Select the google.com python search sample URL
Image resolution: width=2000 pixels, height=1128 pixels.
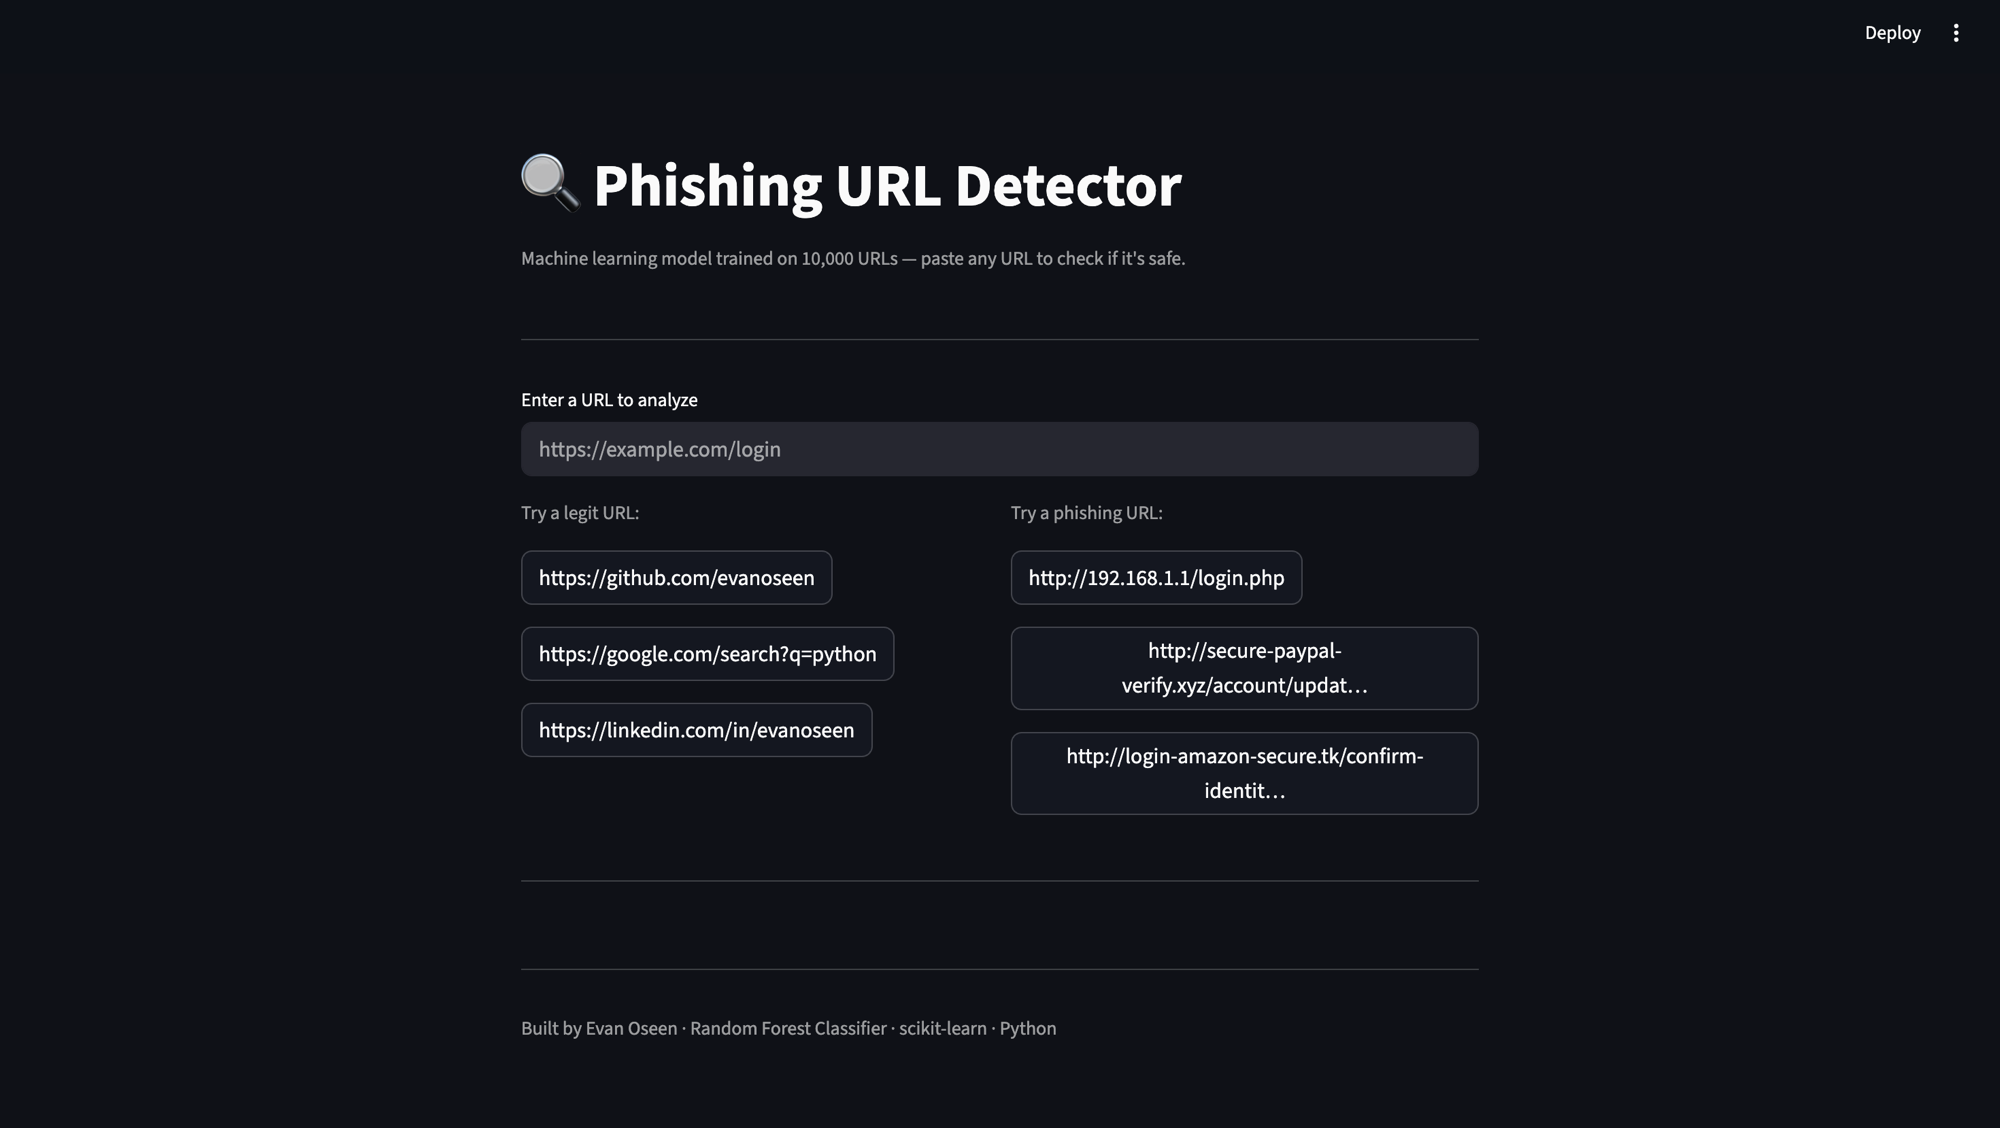[707, 653]
